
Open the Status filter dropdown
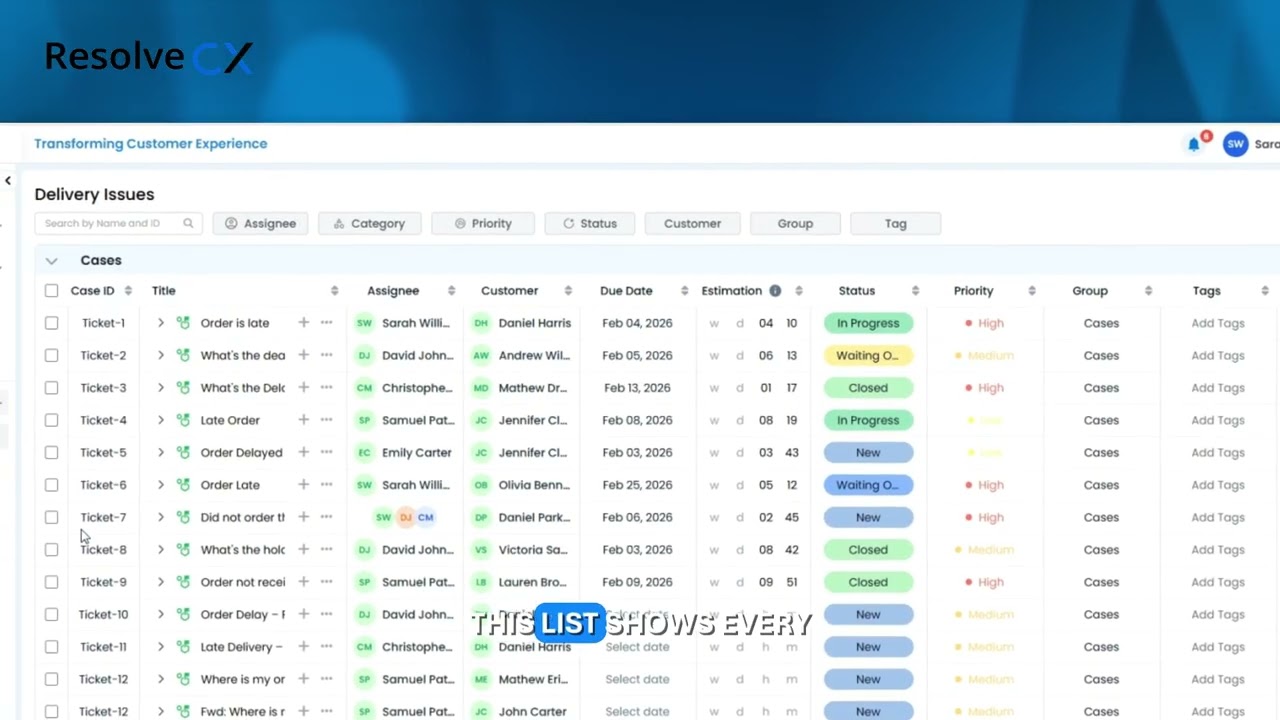click(x=590, y=223)
